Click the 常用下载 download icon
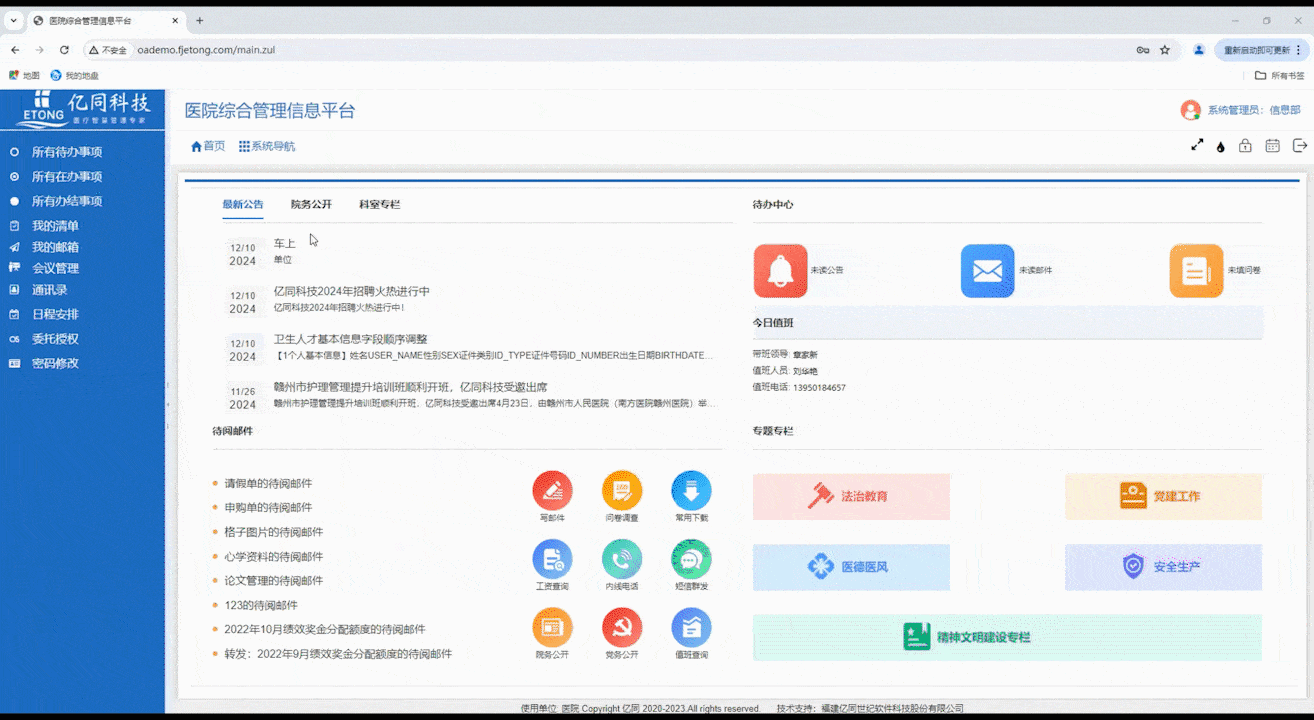1314x720 pixels. click(x=691, y=491)
